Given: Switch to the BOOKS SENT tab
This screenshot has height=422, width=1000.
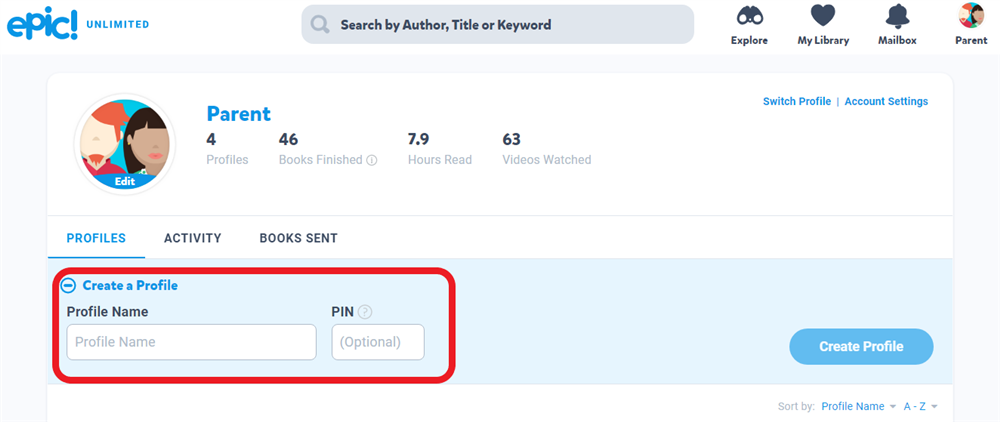Looking at the screenshot, I should (x=298, y=238).
